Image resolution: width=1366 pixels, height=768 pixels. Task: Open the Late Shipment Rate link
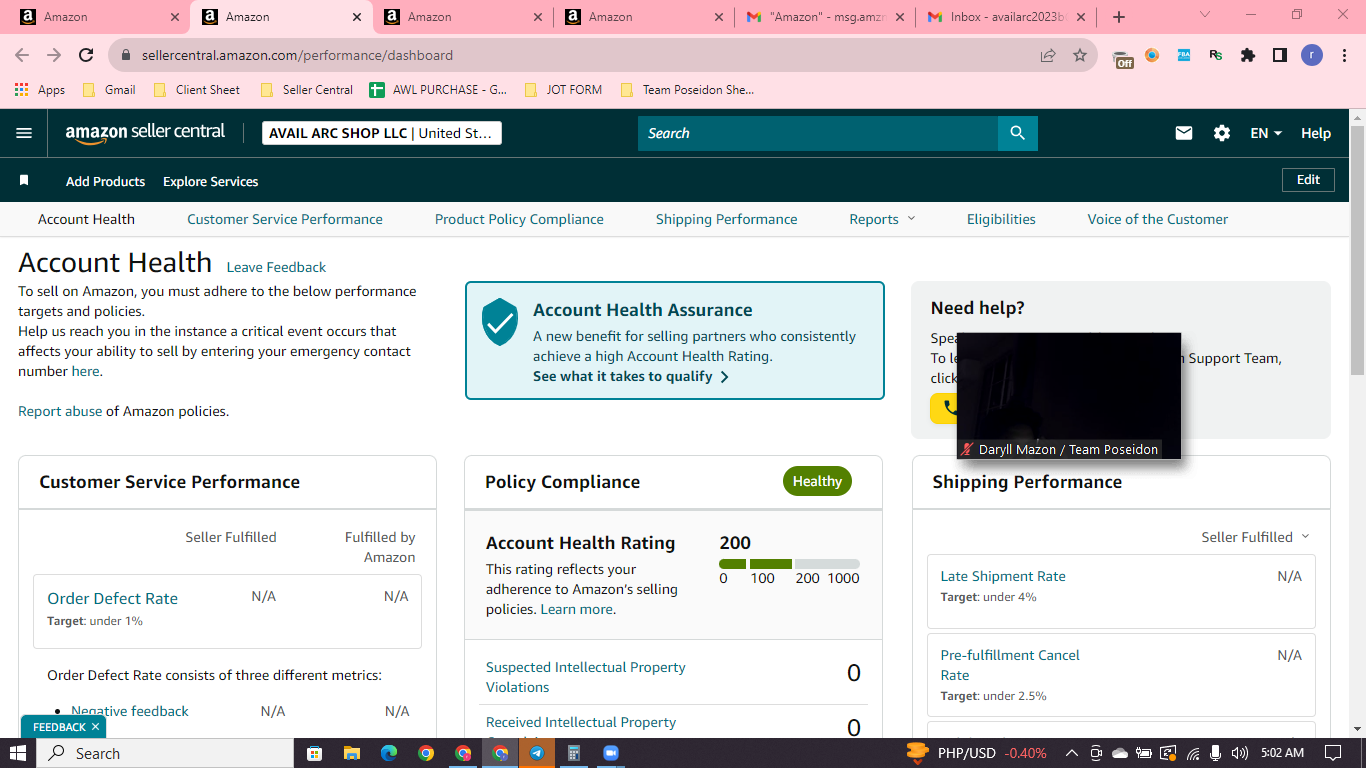tap(1003, 576)
